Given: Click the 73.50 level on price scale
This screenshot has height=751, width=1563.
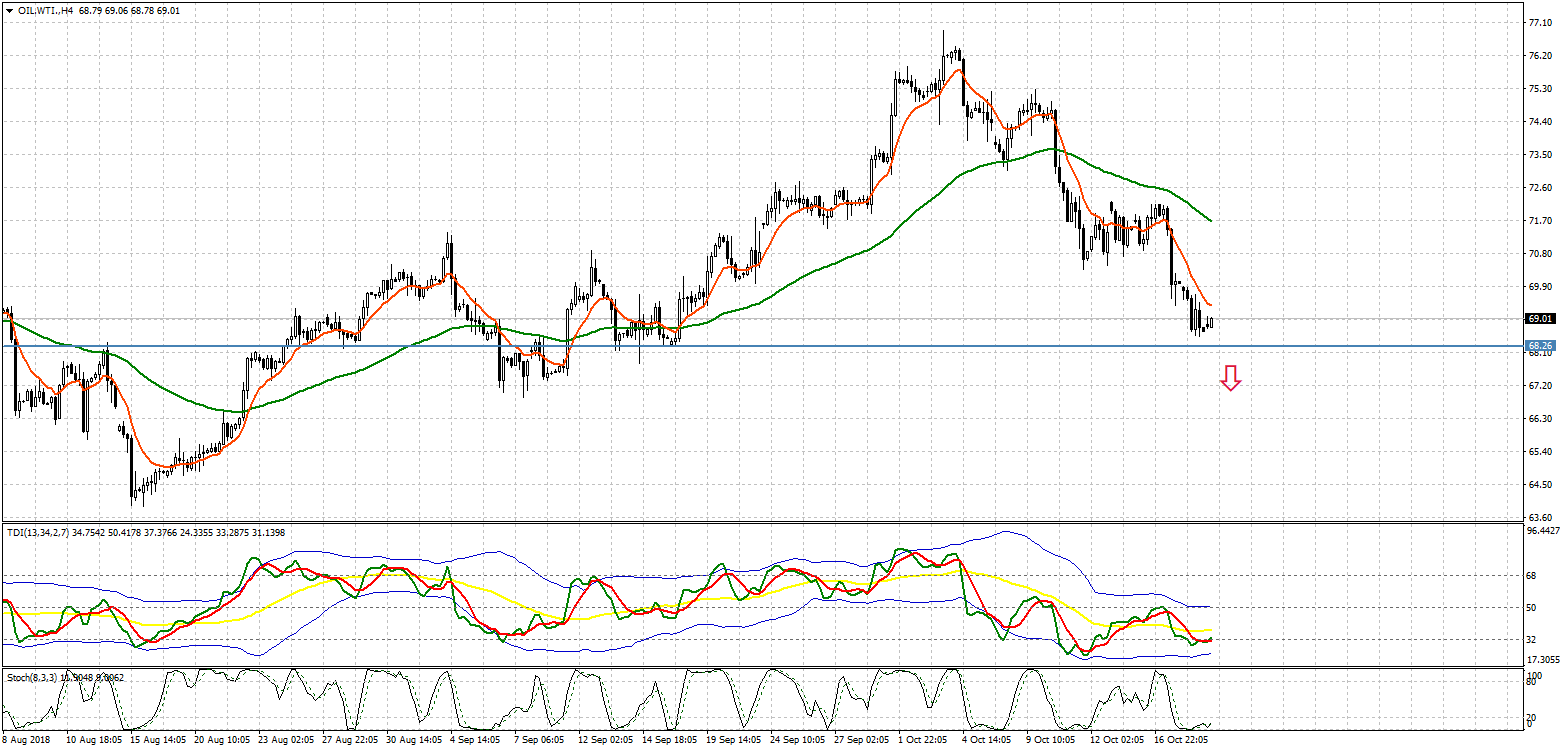Looking at the screenshot, I should (x=1539, y=154).
